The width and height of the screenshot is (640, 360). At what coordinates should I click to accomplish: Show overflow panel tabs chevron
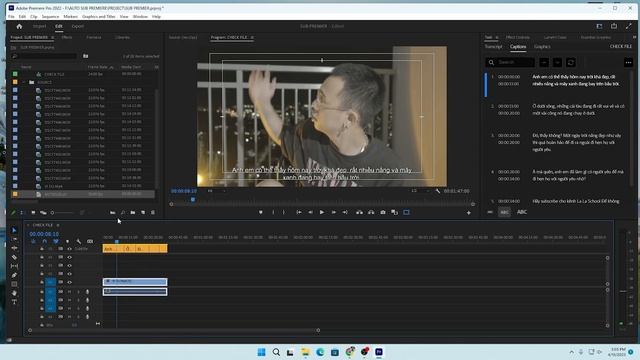[x=635, y=37]
